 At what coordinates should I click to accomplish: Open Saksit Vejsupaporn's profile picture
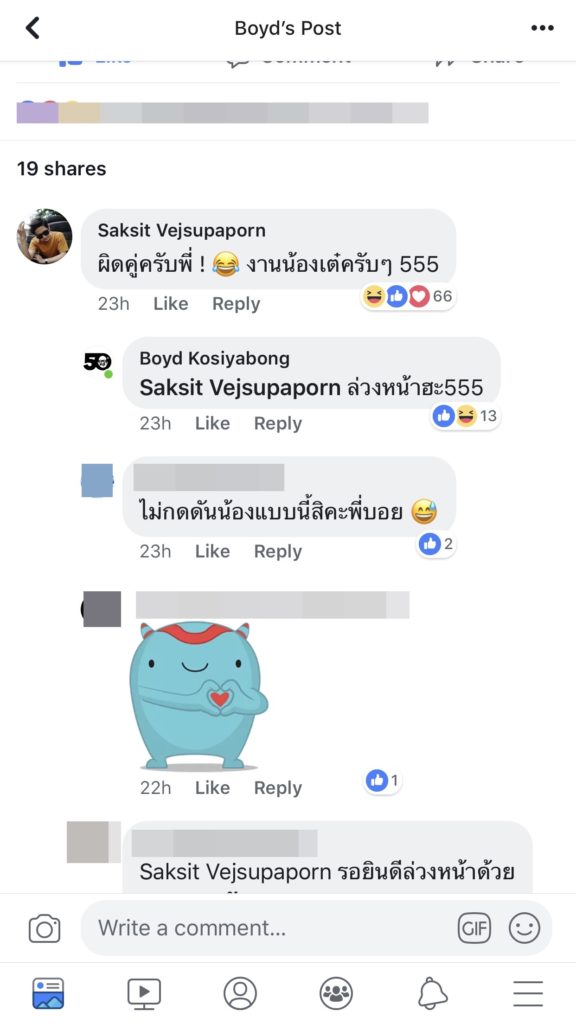(x=44, y=236)
